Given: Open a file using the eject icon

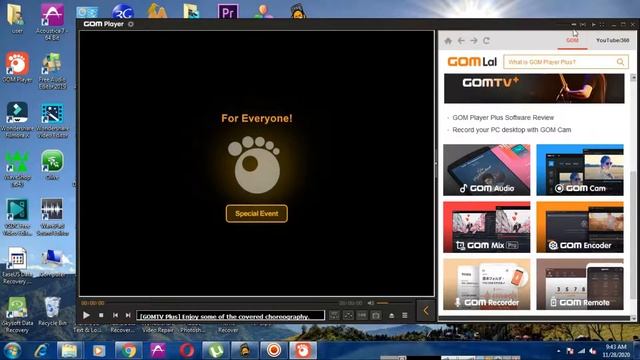Looking at the screenshot, I should (391, 315).
